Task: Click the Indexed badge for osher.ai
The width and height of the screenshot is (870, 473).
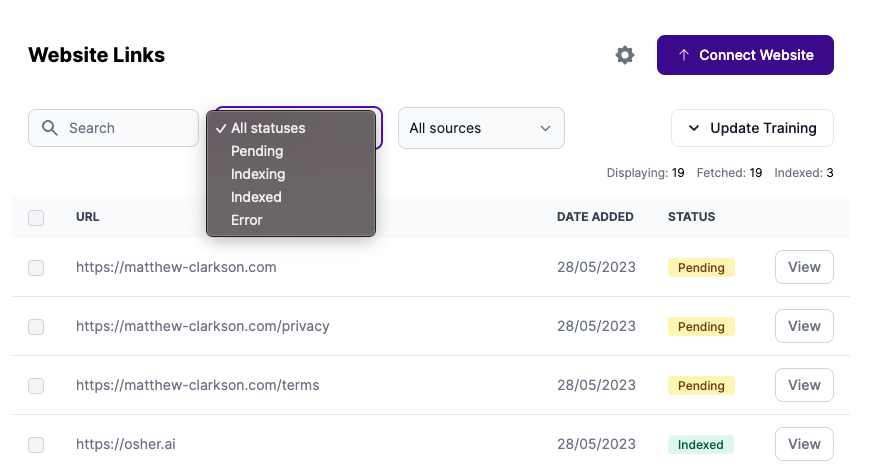Action: pos(701,445)
